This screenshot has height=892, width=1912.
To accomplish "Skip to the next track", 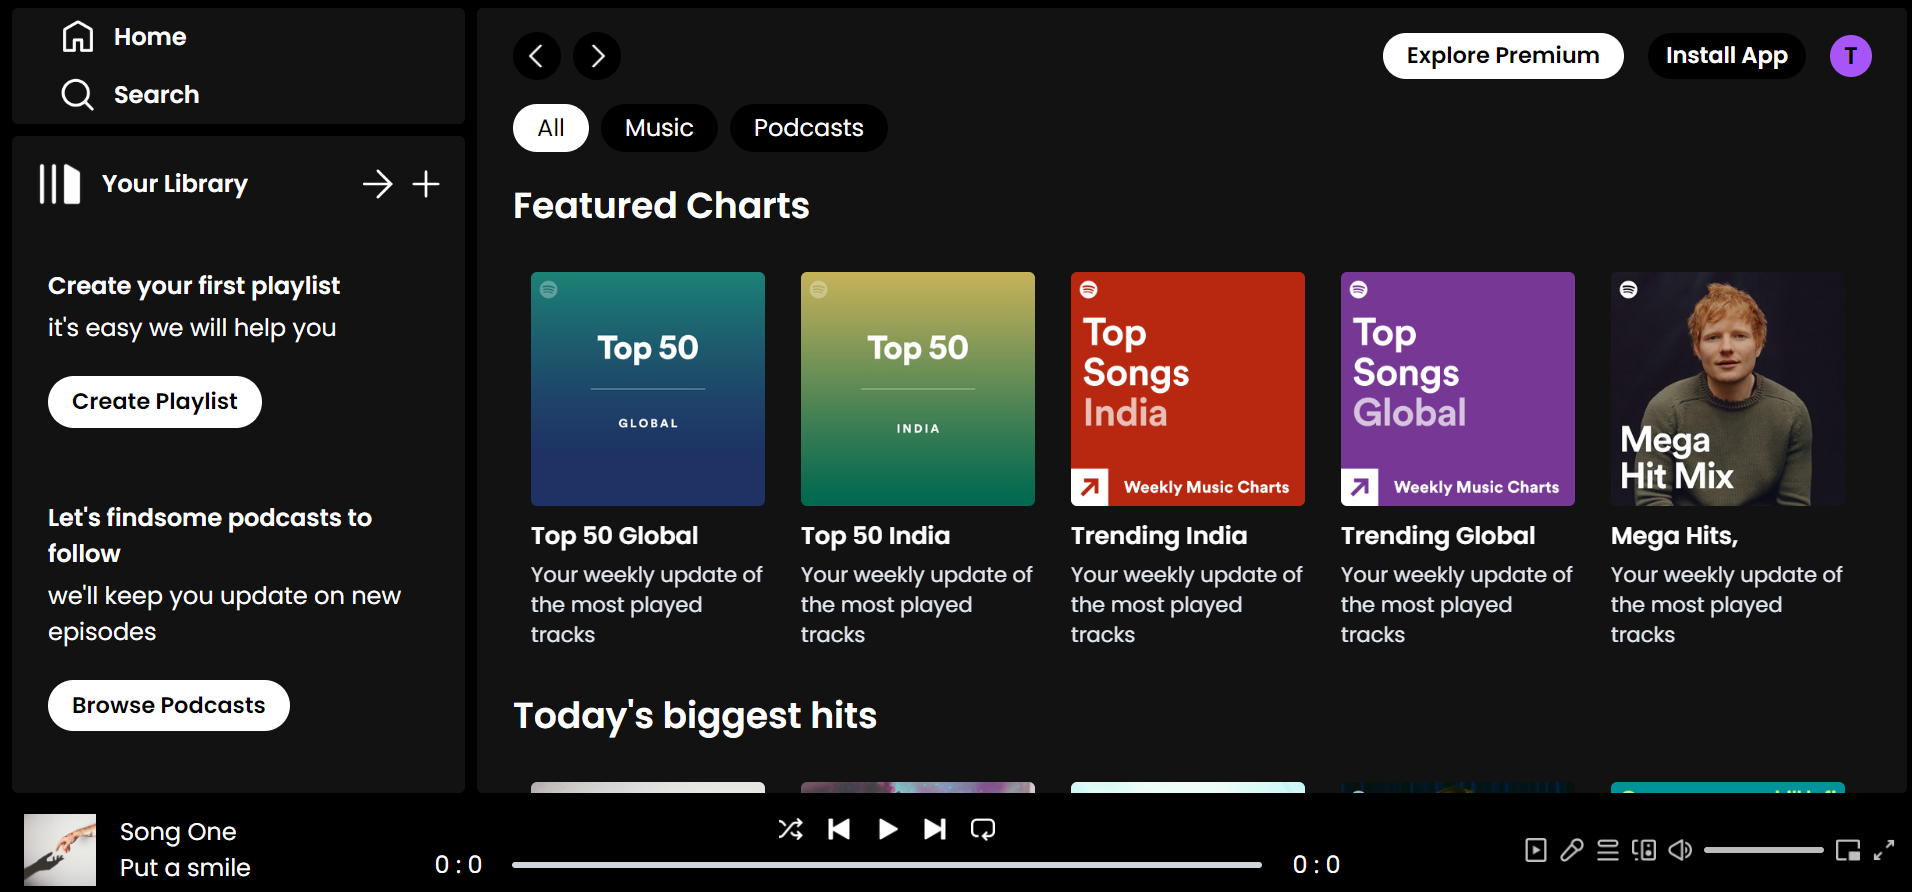I will (935, 829).
